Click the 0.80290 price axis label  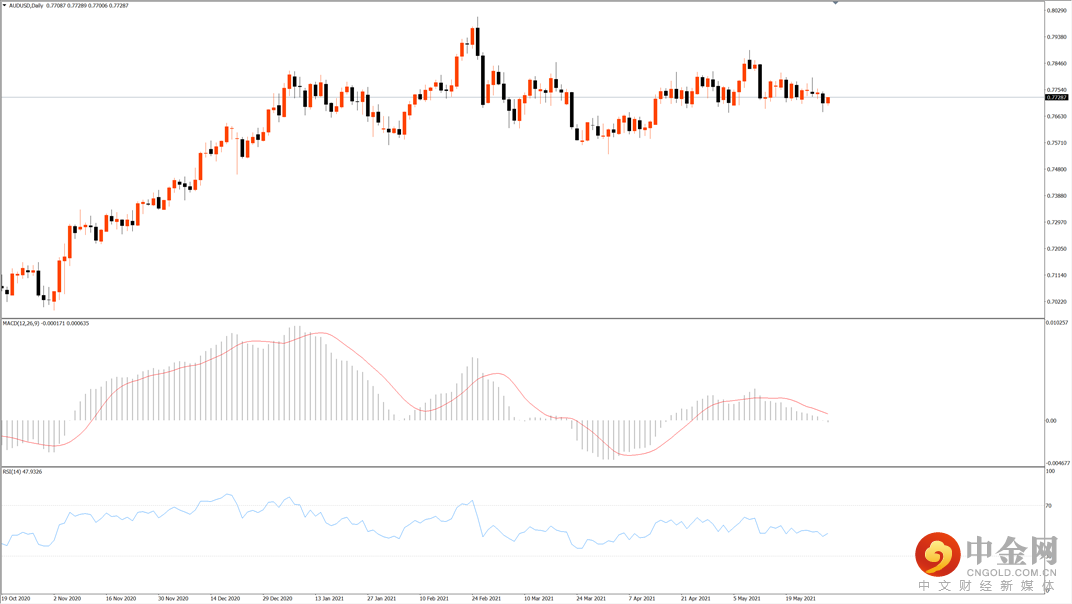point(1056,11)
